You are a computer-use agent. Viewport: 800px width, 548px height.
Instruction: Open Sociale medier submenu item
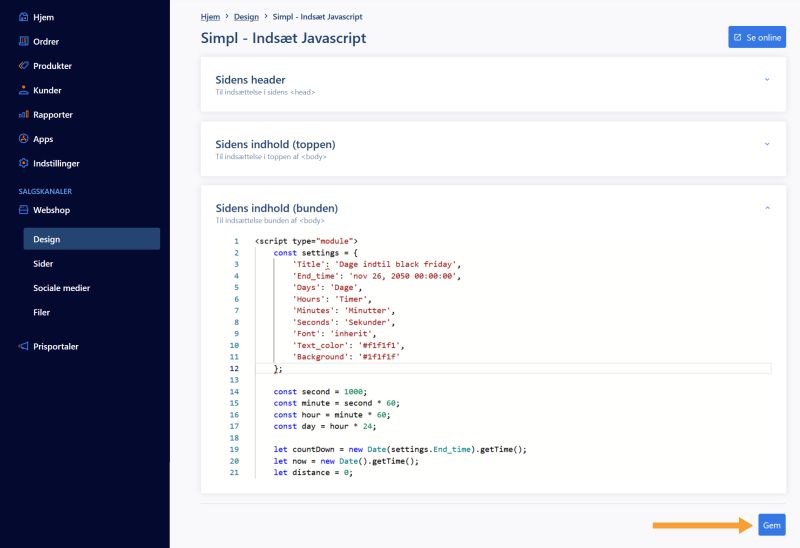click(61, 288)
